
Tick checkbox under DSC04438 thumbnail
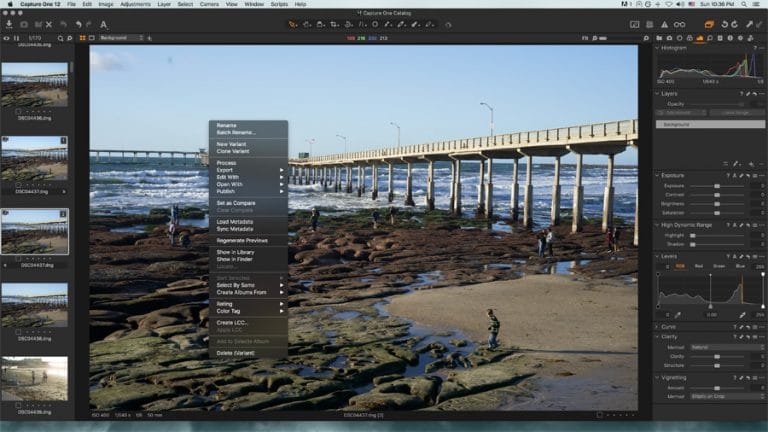18,332
